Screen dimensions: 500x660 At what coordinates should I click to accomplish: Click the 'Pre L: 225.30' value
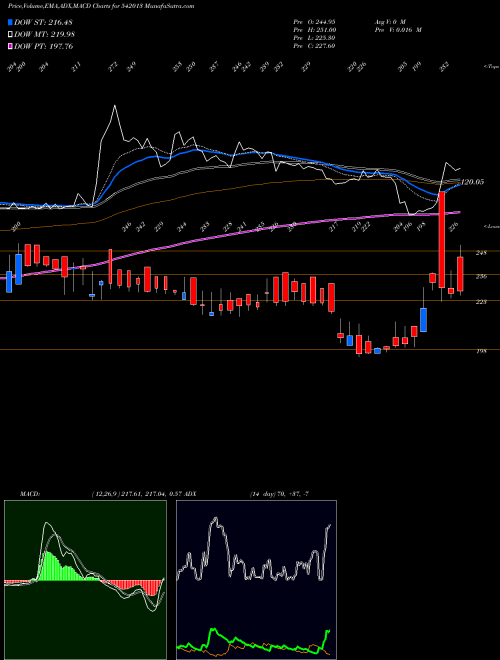tap(314, 38)
